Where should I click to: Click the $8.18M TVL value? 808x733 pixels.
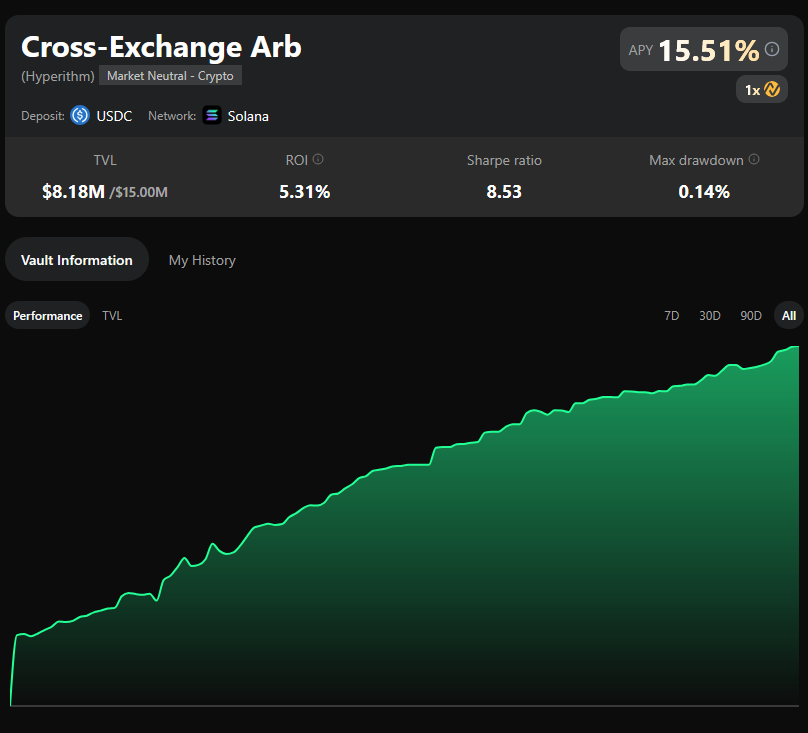(74, 192)
